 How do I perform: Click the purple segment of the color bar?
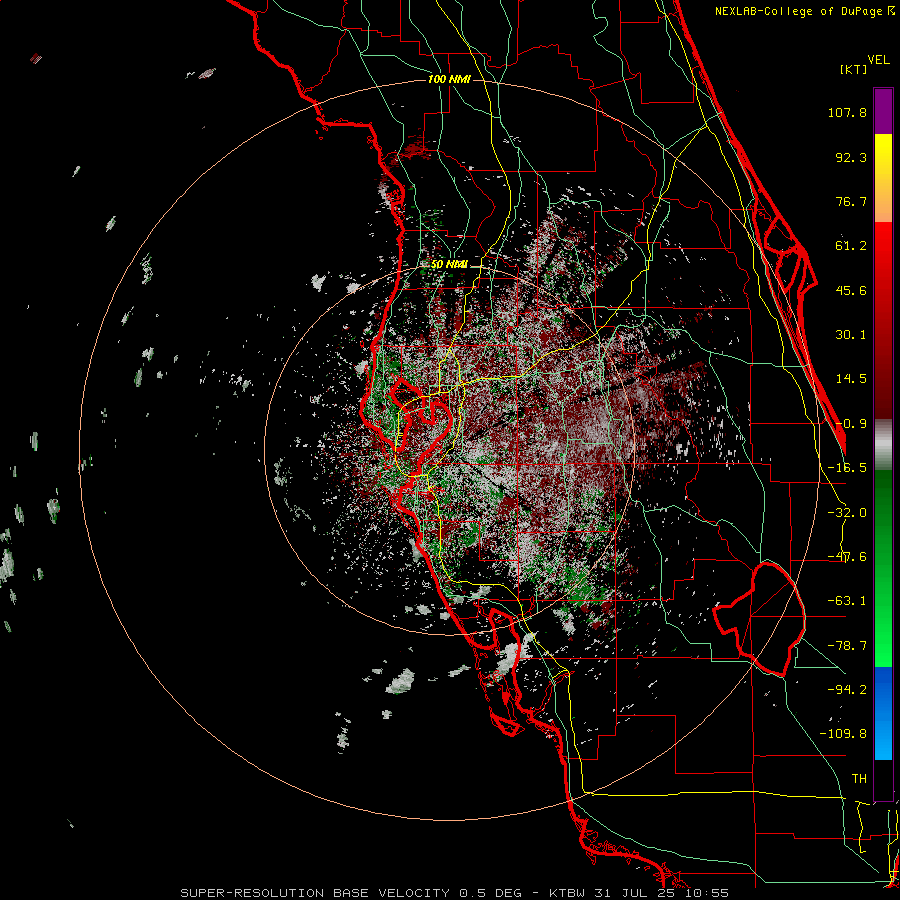pos(883,111)
